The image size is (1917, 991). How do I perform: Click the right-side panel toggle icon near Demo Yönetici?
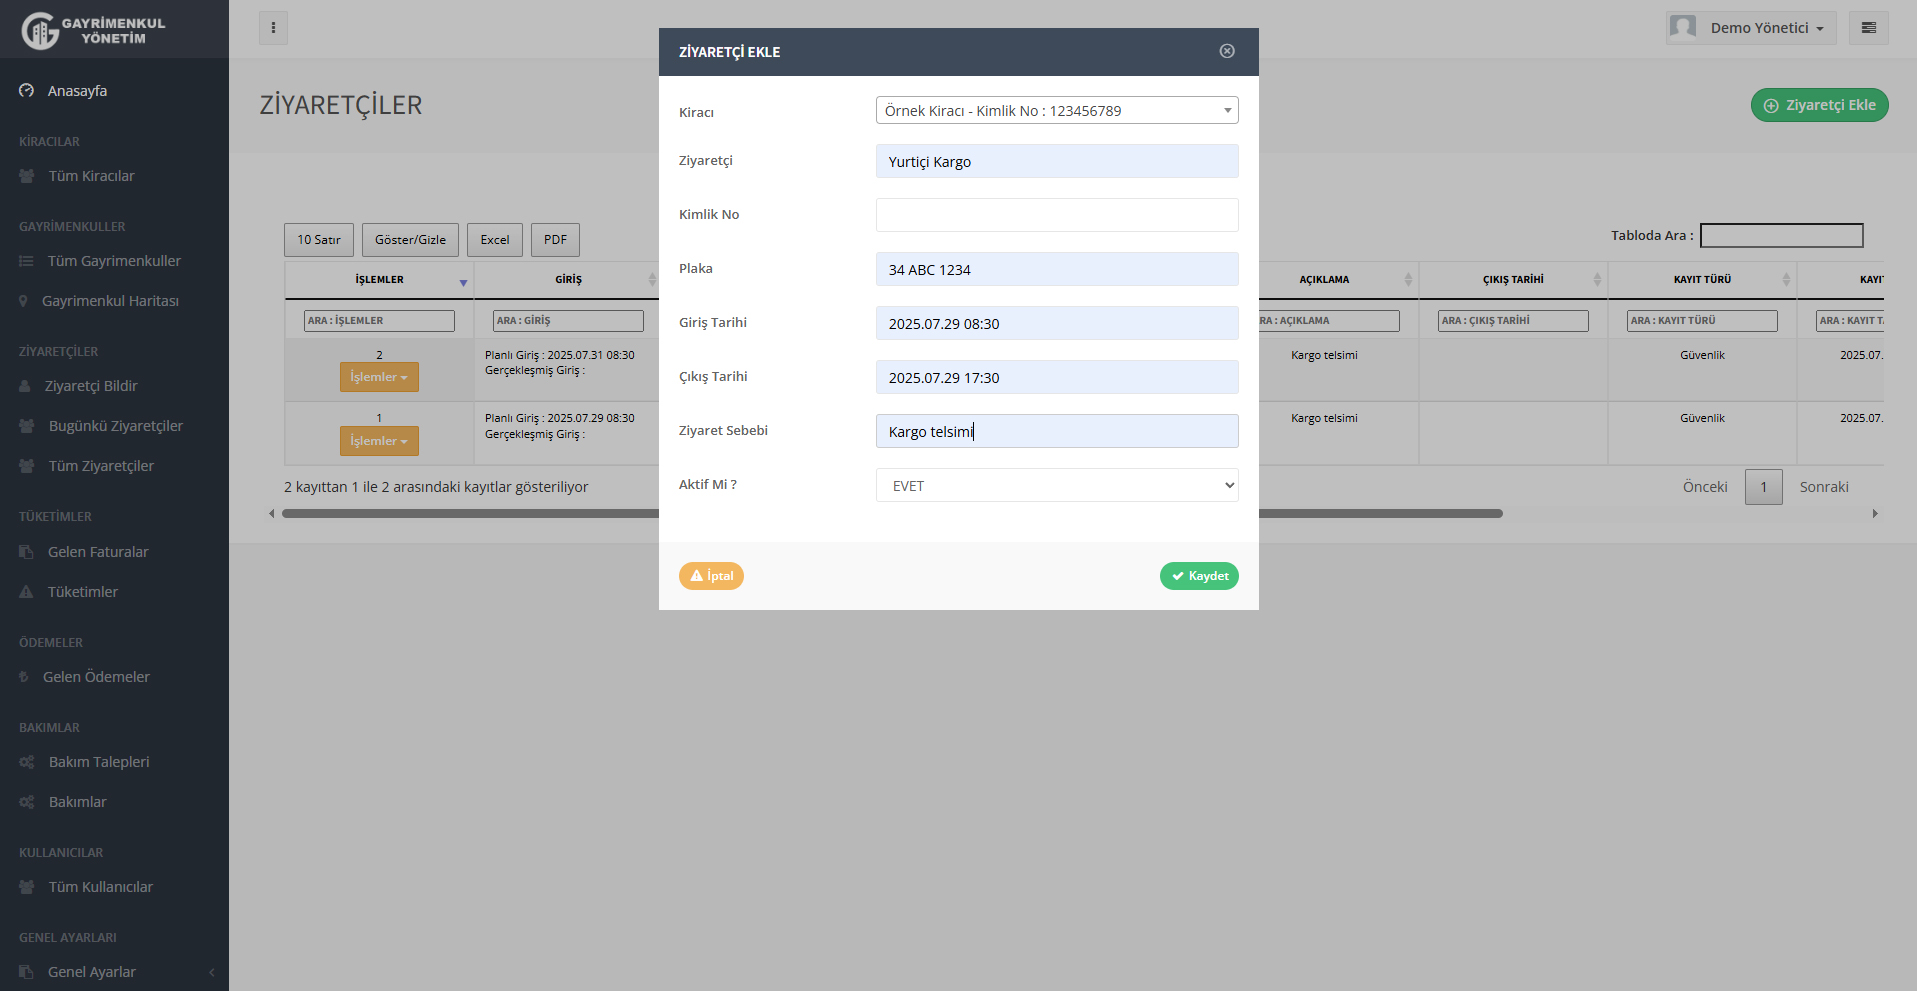(1868, 28)
